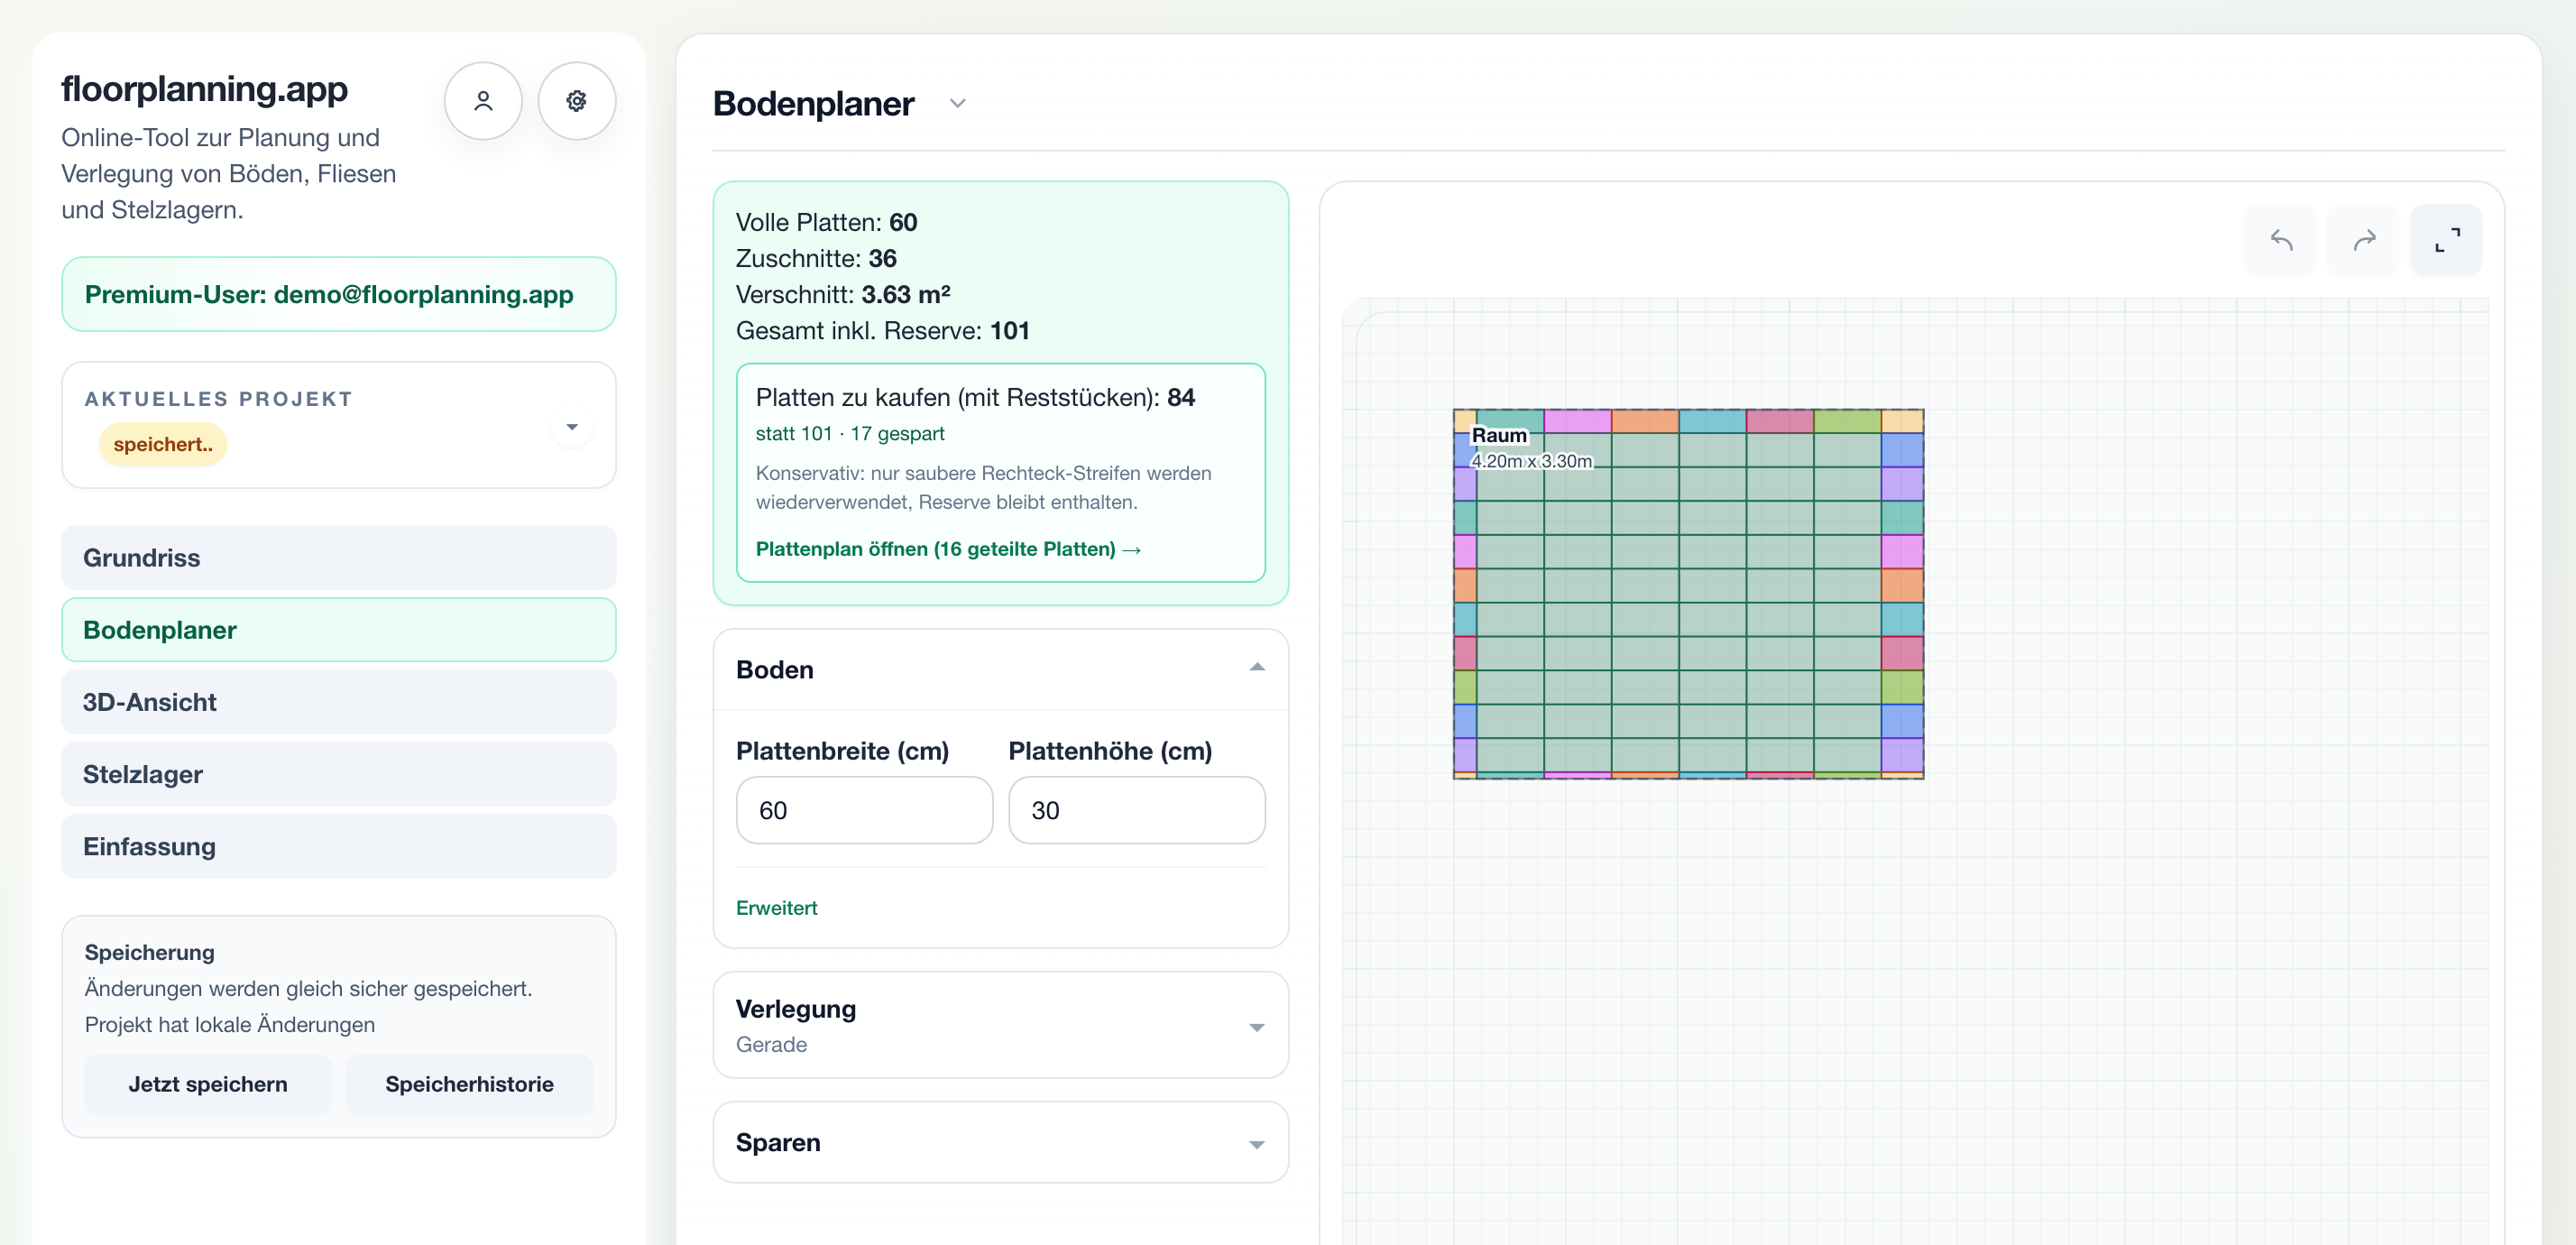Image resolution: width=2576 pixels, height=1245 pixels.
Task: Click the Premium-User demo@floorplanning.app banner
Action: point(339,294)
